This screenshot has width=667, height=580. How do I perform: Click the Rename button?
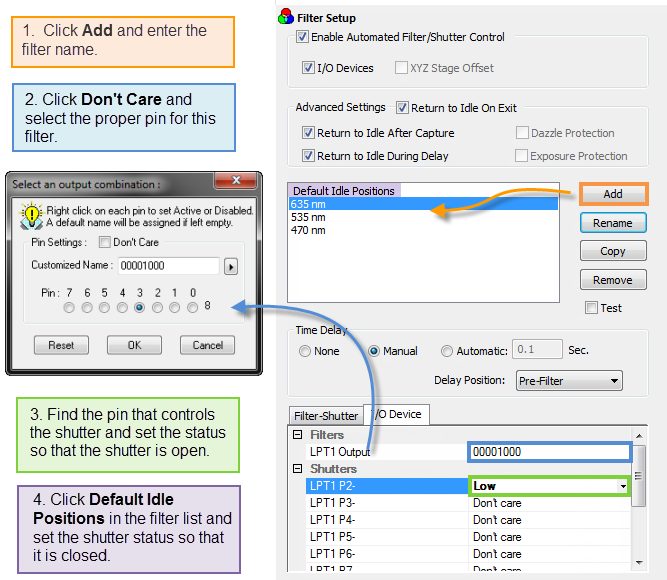pyautogui.click(x=612, y=223)
